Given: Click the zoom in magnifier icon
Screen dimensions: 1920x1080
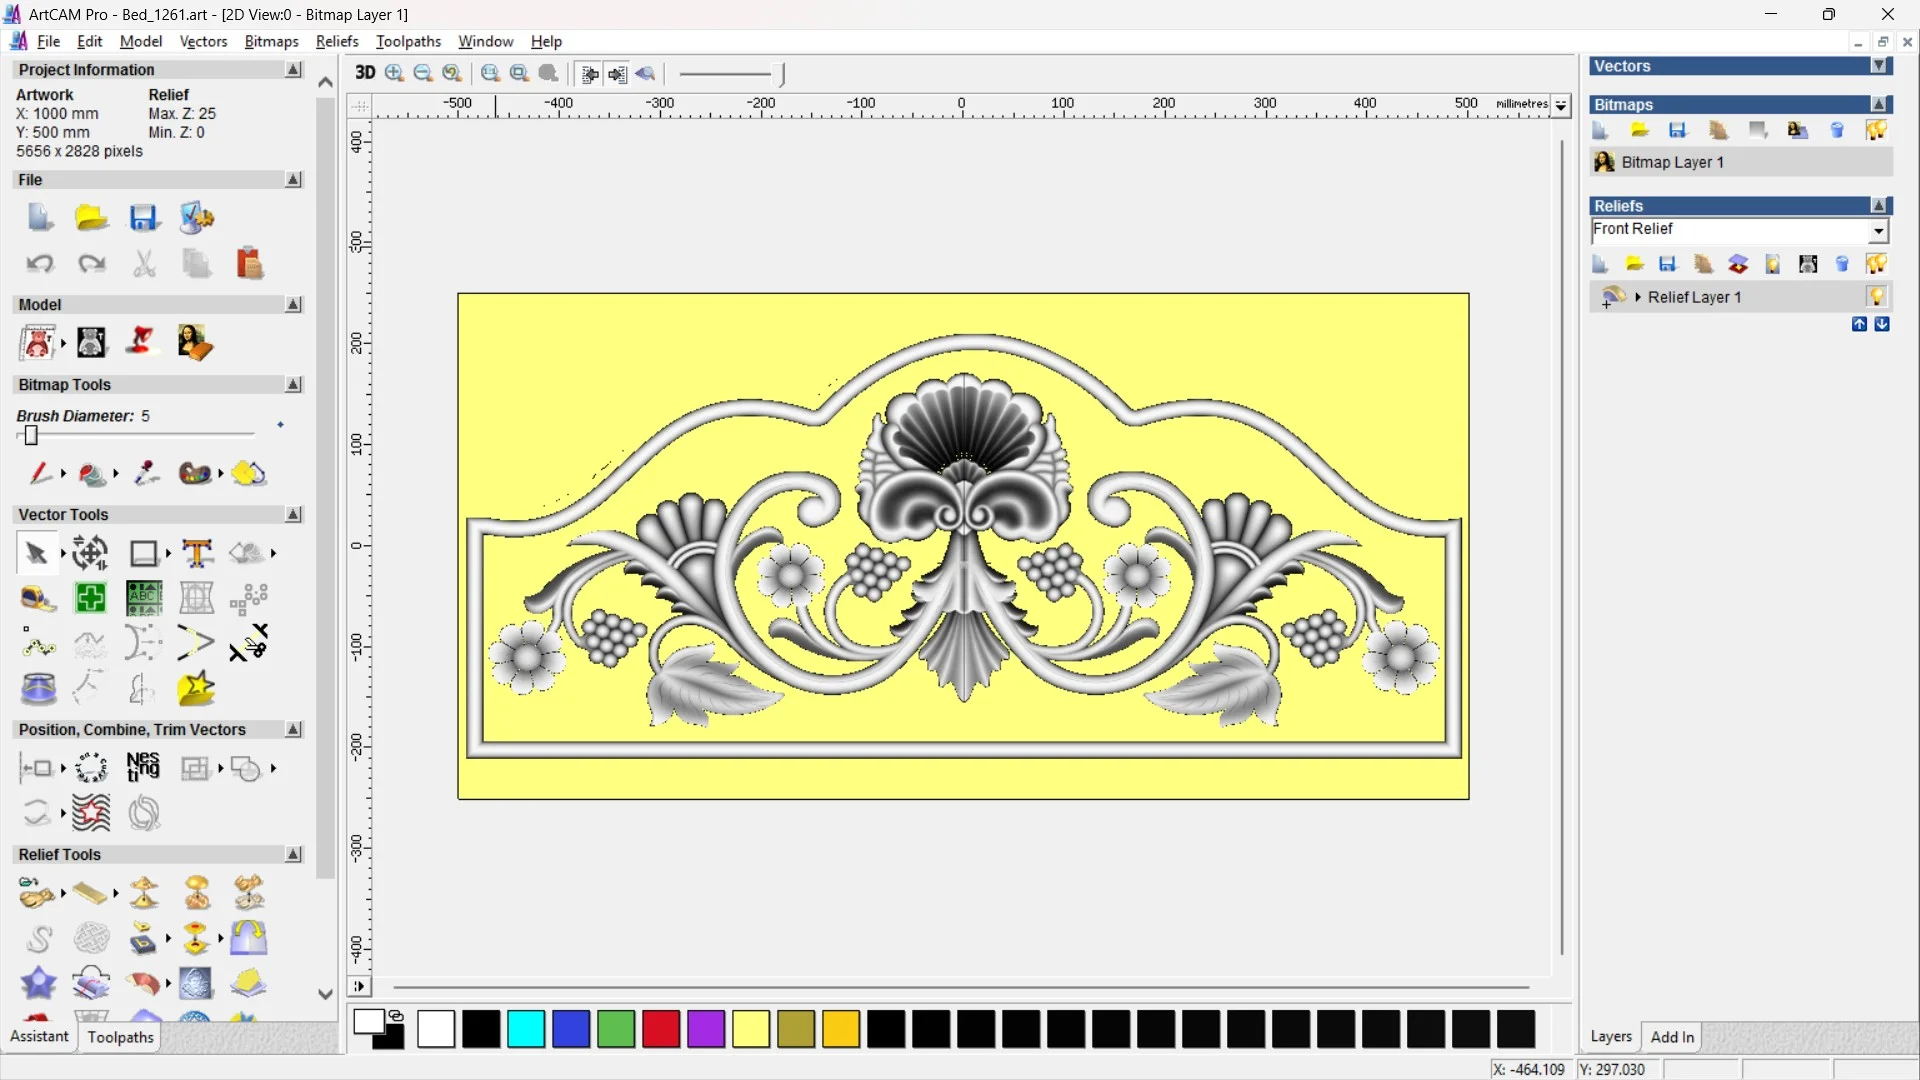Looking at the screenshot, I should [394, 73].
